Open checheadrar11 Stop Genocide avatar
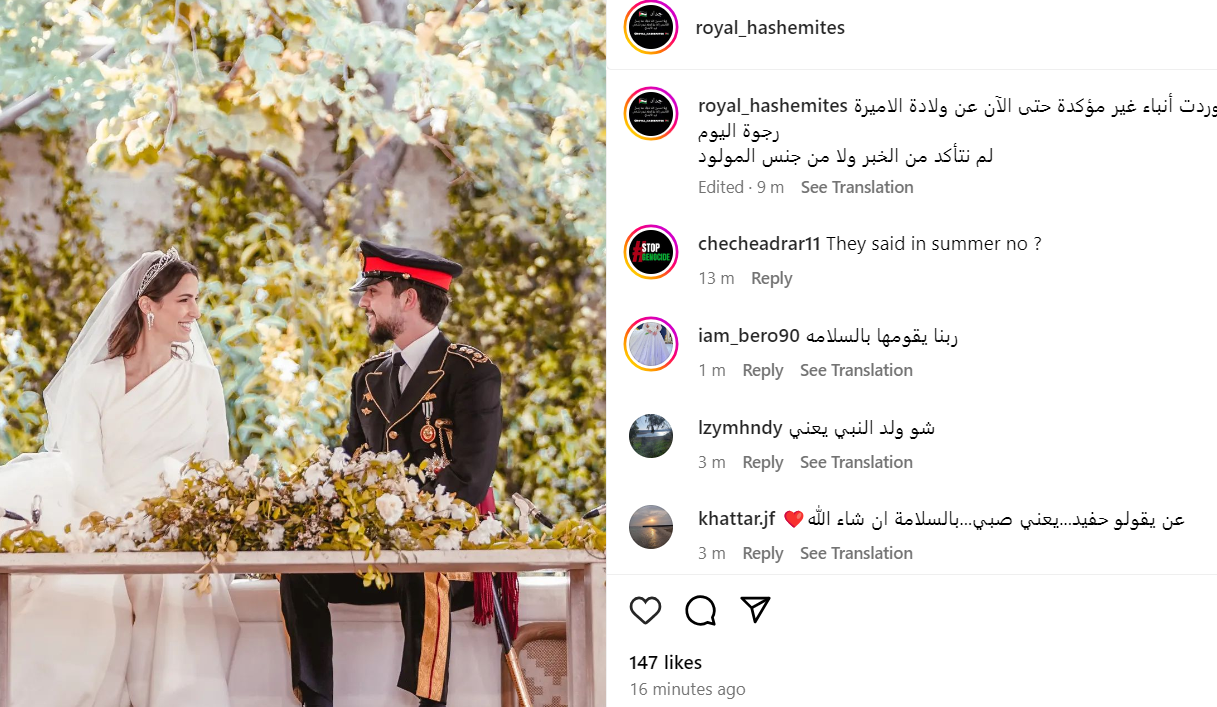The image size is (1217, 707). (x=651, y=252)
